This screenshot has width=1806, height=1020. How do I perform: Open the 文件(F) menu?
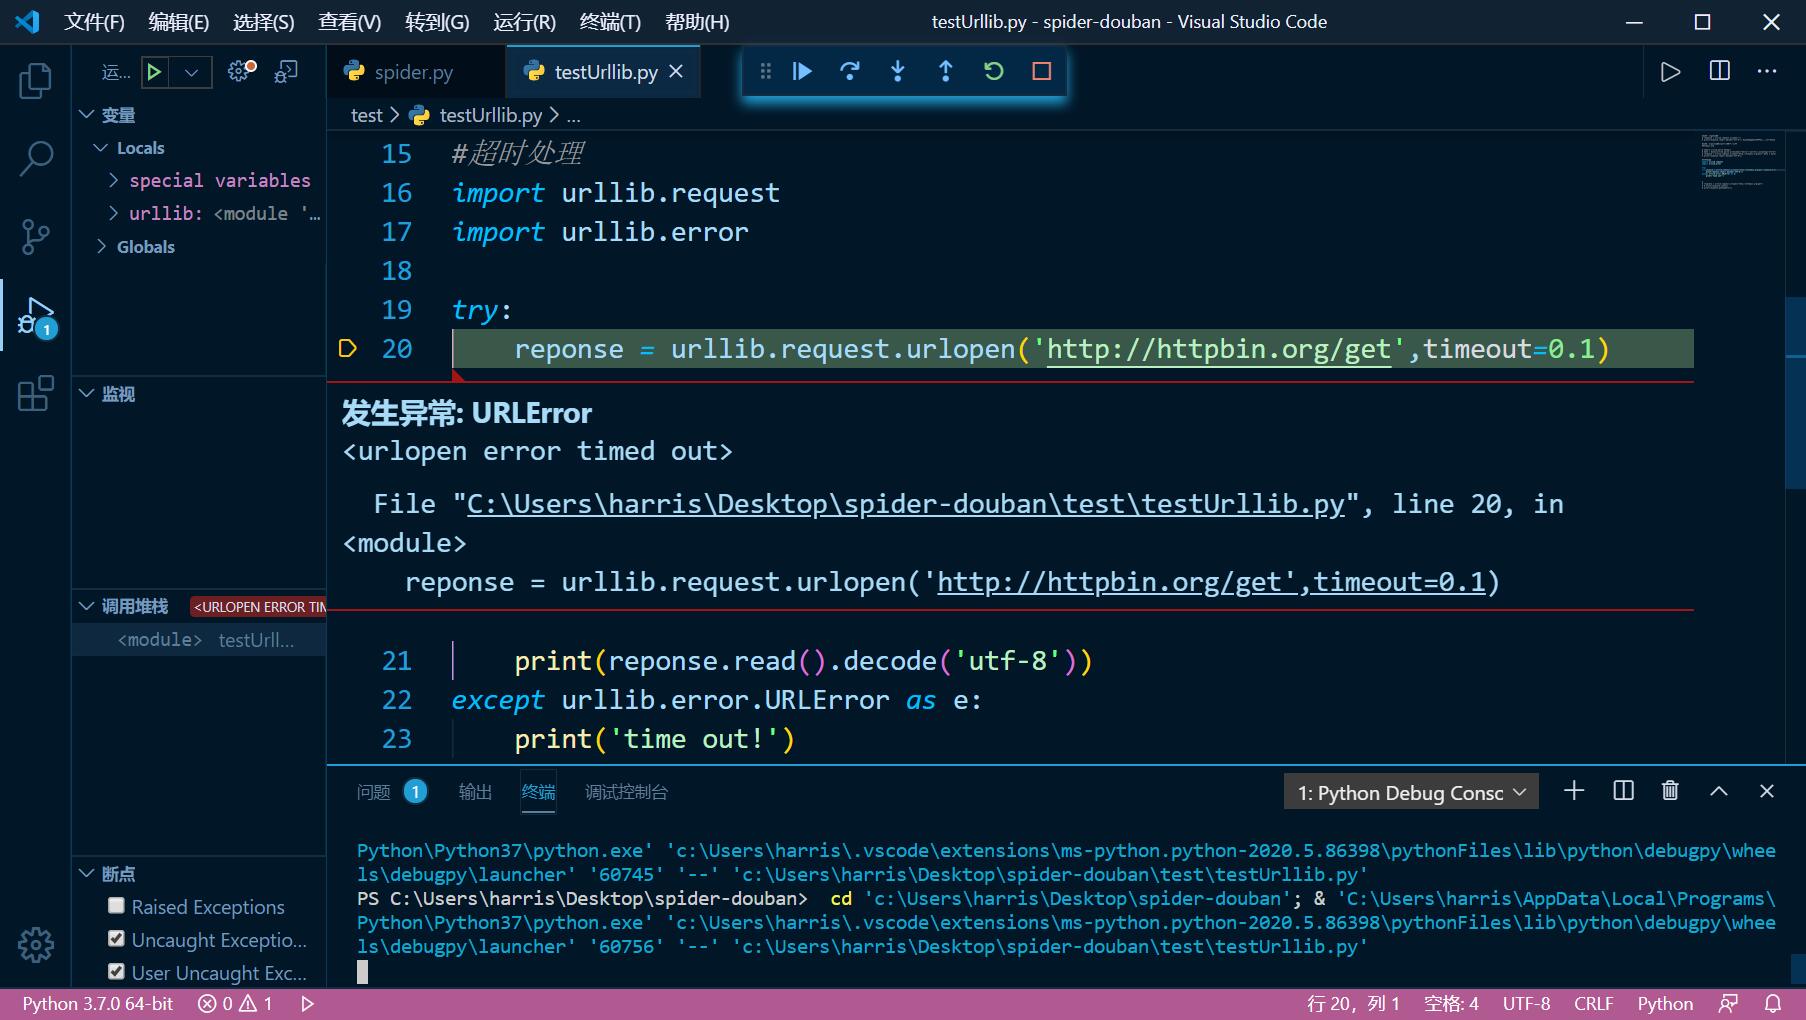pyautogui.click(x=94, y=22)
